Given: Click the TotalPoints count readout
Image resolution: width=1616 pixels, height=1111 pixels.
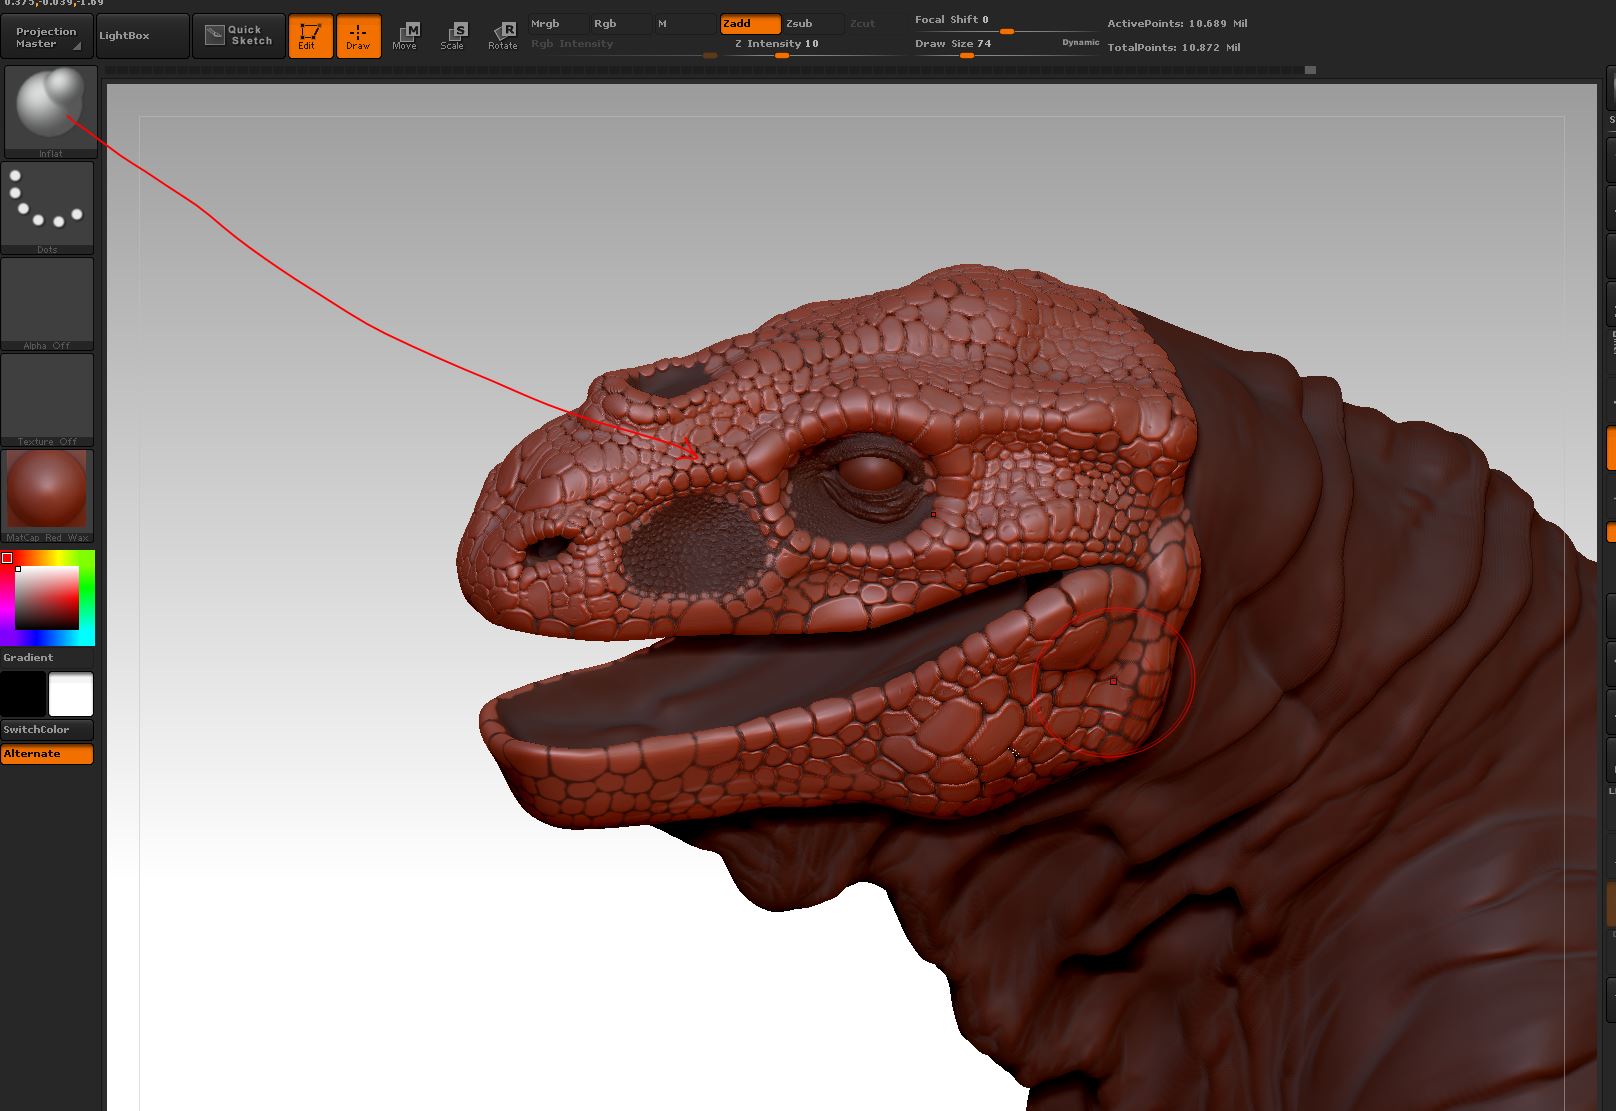Looking at the screenshot, I should coord(1174,48).
